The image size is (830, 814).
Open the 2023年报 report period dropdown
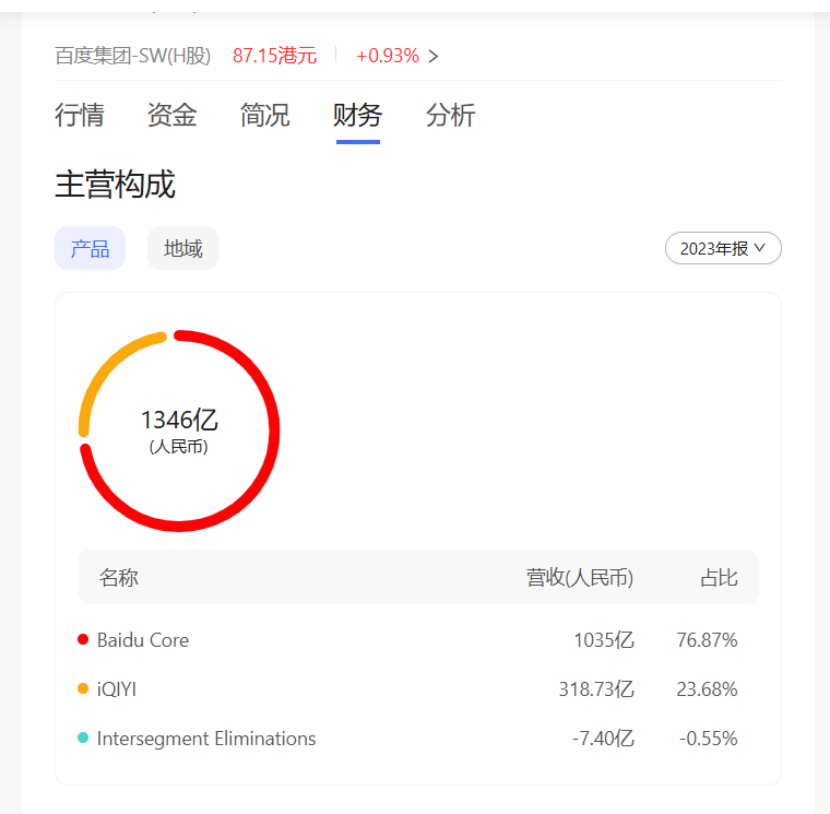[723, 248]
